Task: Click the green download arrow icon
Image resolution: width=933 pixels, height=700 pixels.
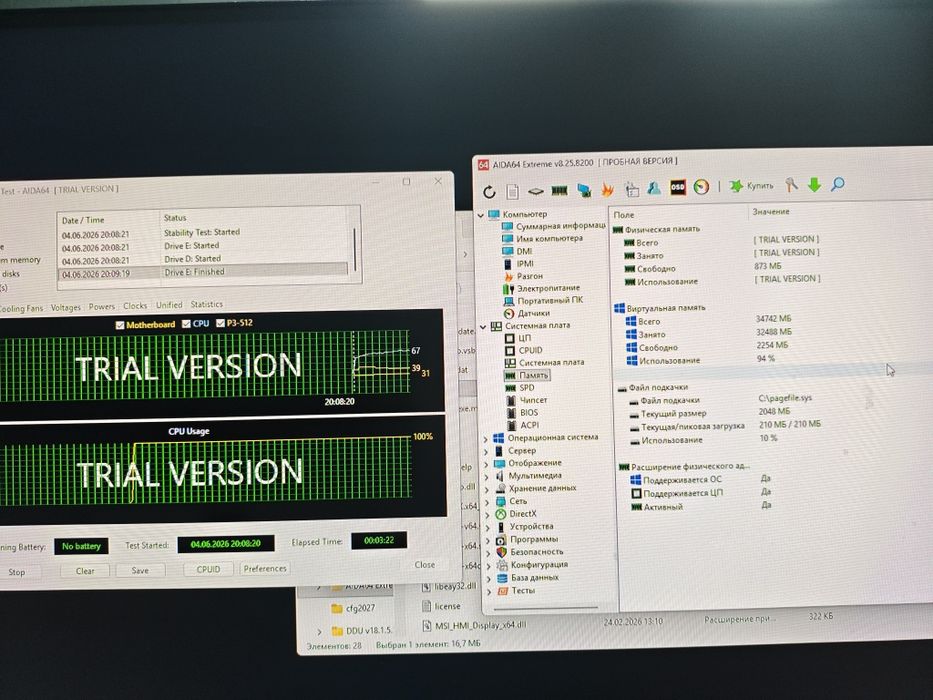Action: click(815, 185)
